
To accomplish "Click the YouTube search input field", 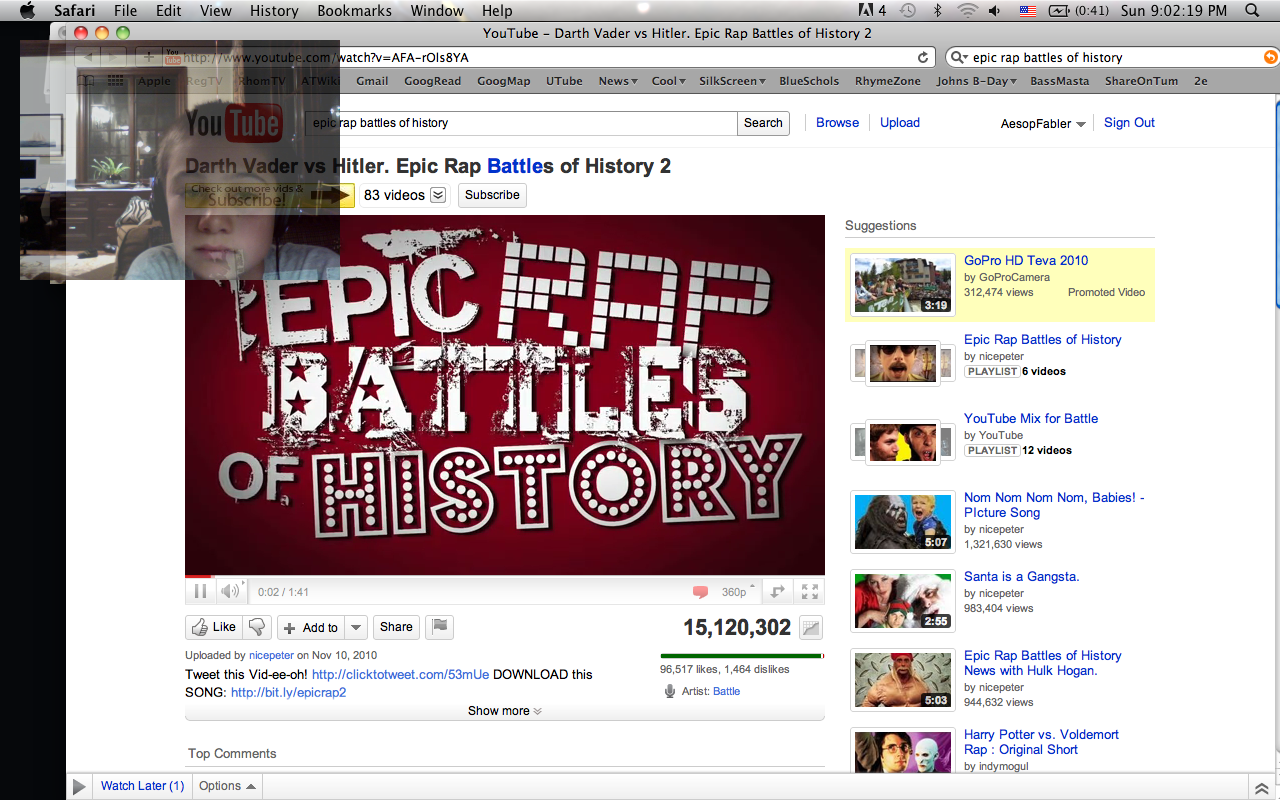I will point(521,123).
